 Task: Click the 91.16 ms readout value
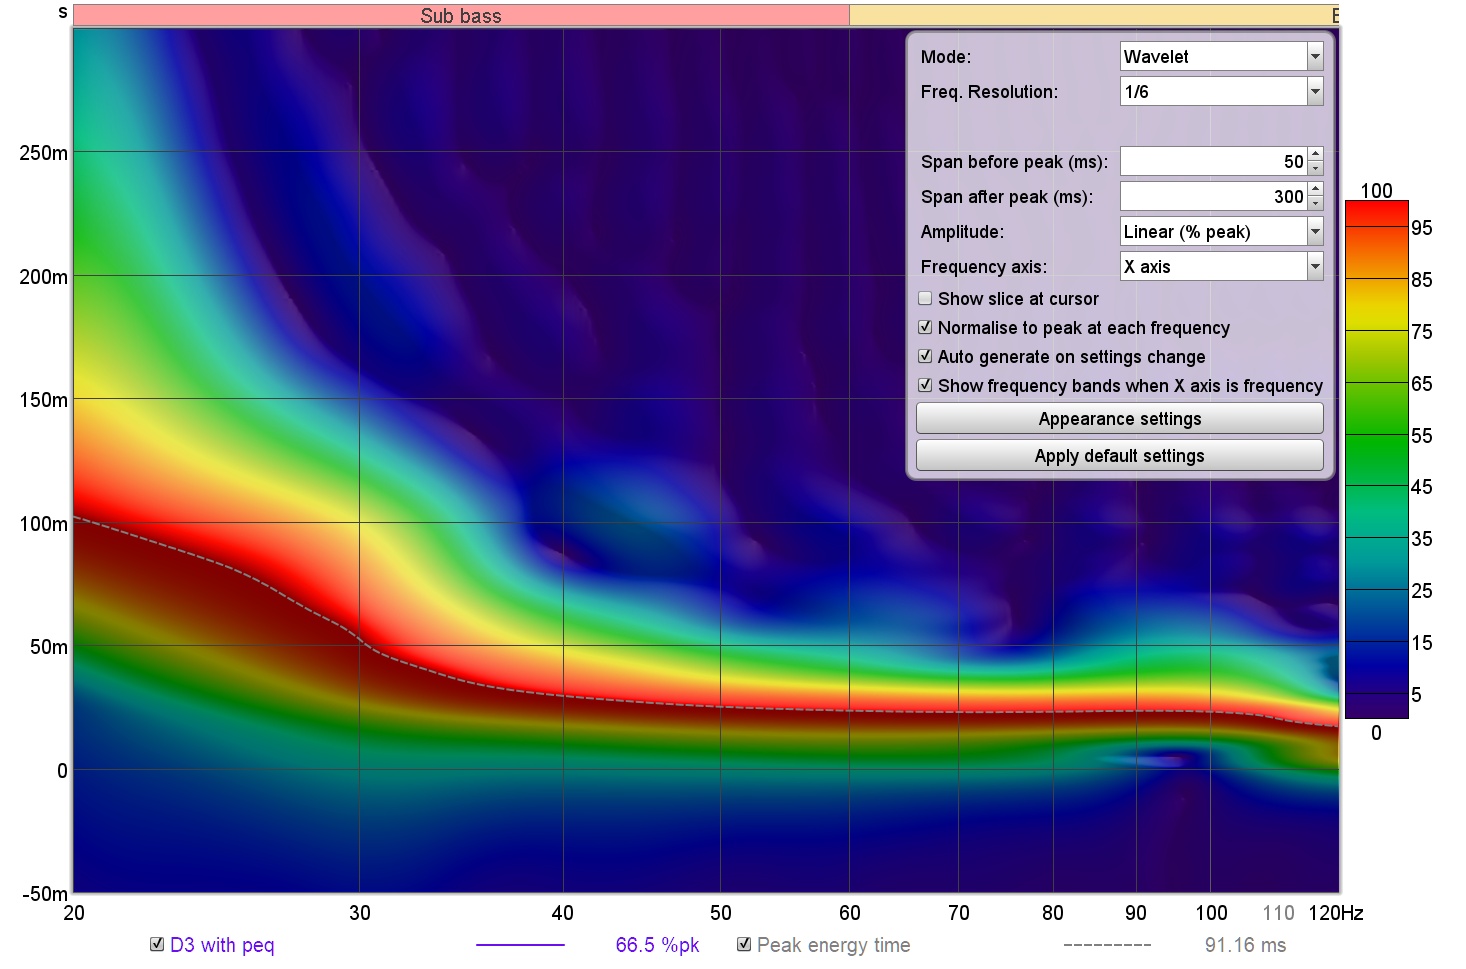tap(1245, 945)
